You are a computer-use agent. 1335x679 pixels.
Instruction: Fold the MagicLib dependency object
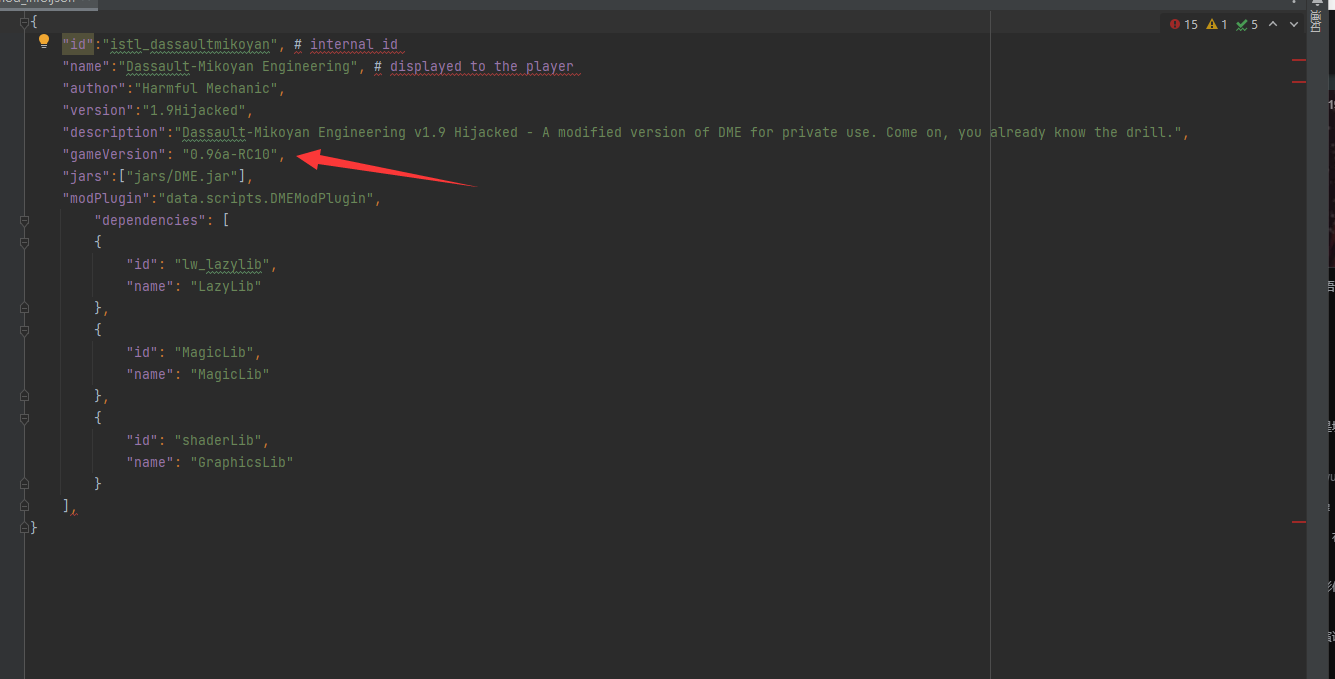click(x=25, y=330)
